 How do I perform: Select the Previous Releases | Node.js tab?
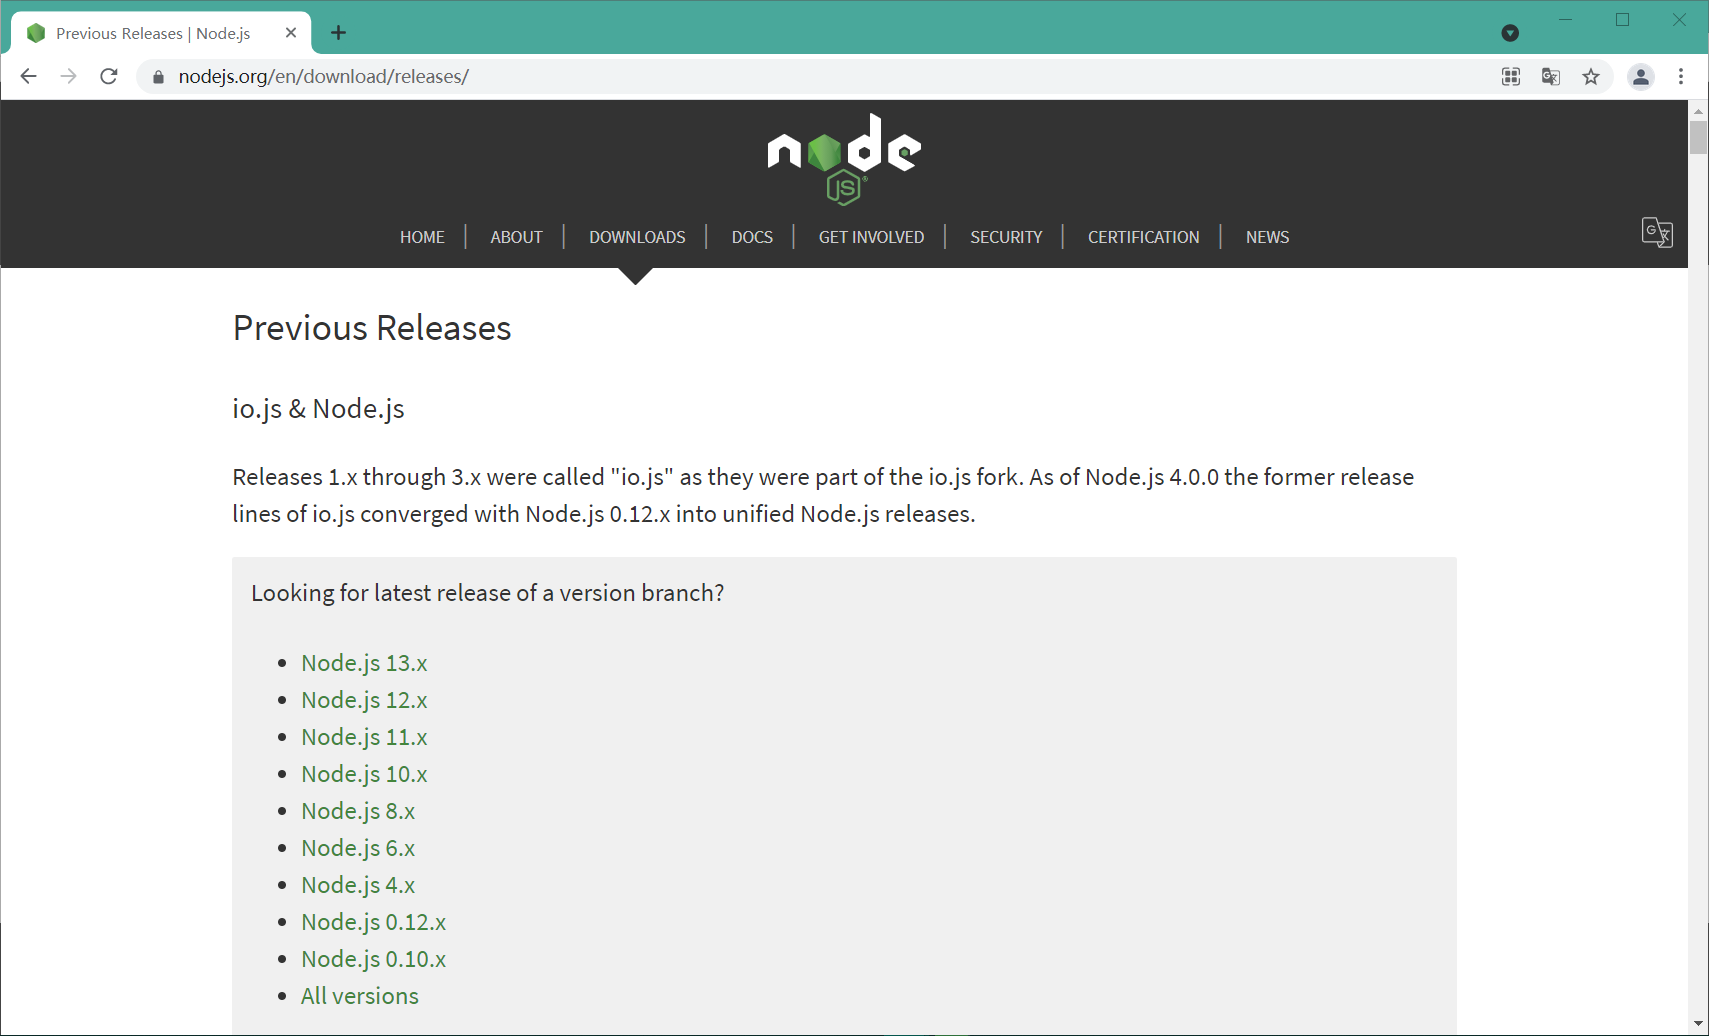tap(160, 33)
